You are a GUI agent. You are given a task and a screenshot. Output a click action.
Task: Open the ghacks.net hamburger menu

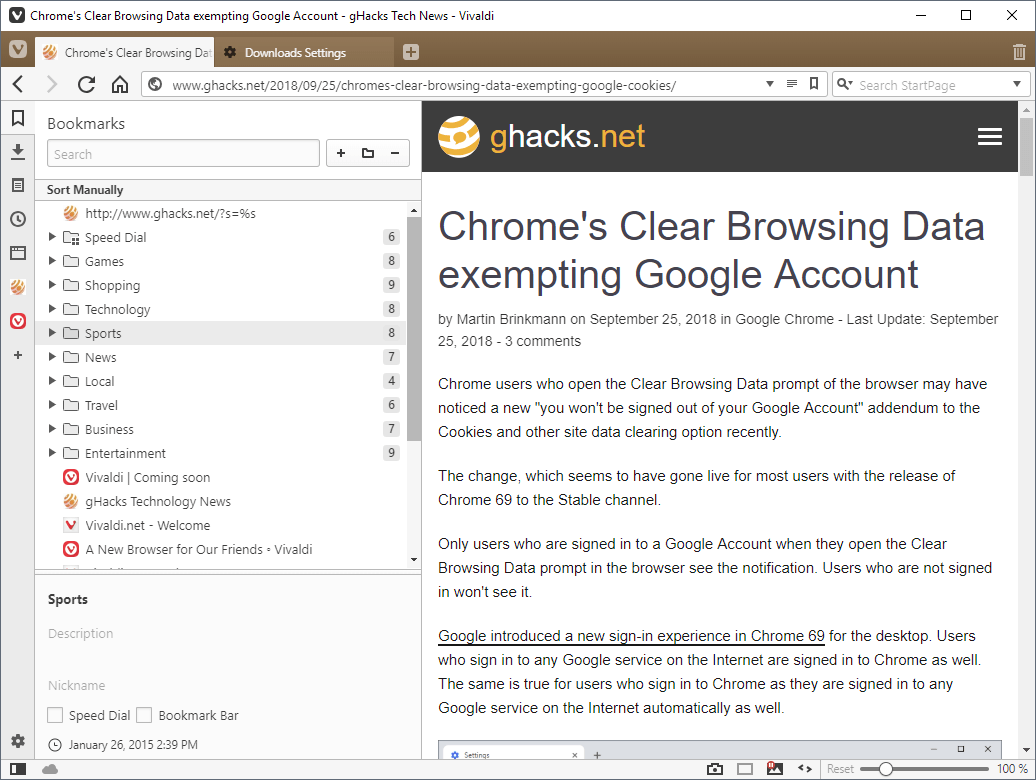click(x=990, y=137)
